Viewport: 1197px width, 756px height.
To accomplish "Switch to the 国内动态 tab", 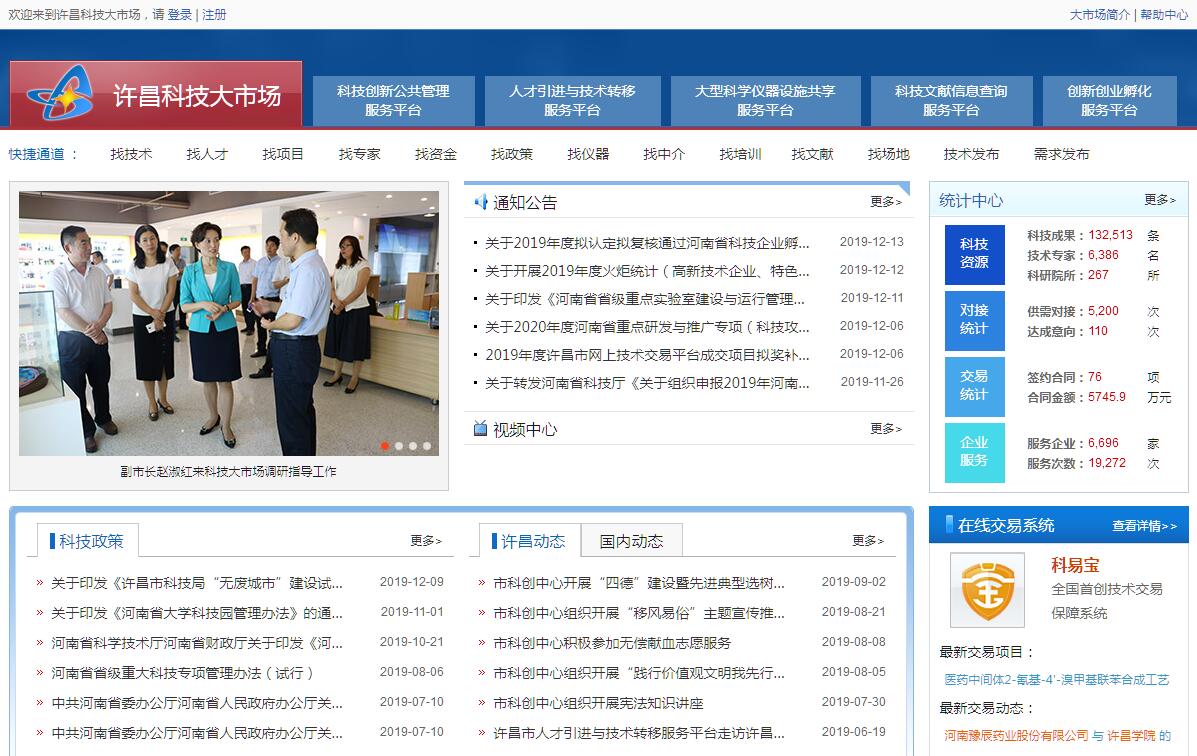I will tap(631, 541).
